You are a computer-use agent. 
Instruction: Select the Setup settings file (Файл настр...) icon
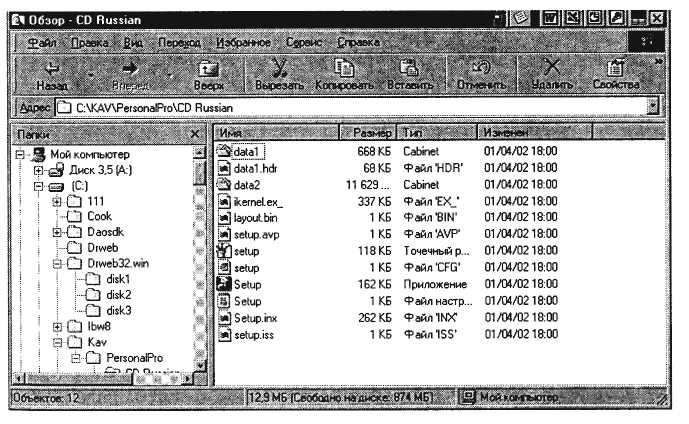point(224,301)
